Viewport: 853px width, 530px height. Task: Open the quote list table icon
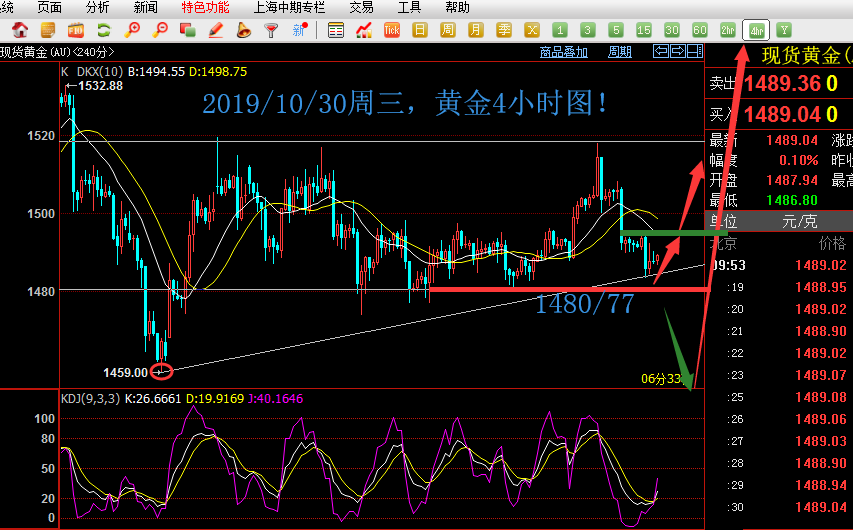coord(336,30)
